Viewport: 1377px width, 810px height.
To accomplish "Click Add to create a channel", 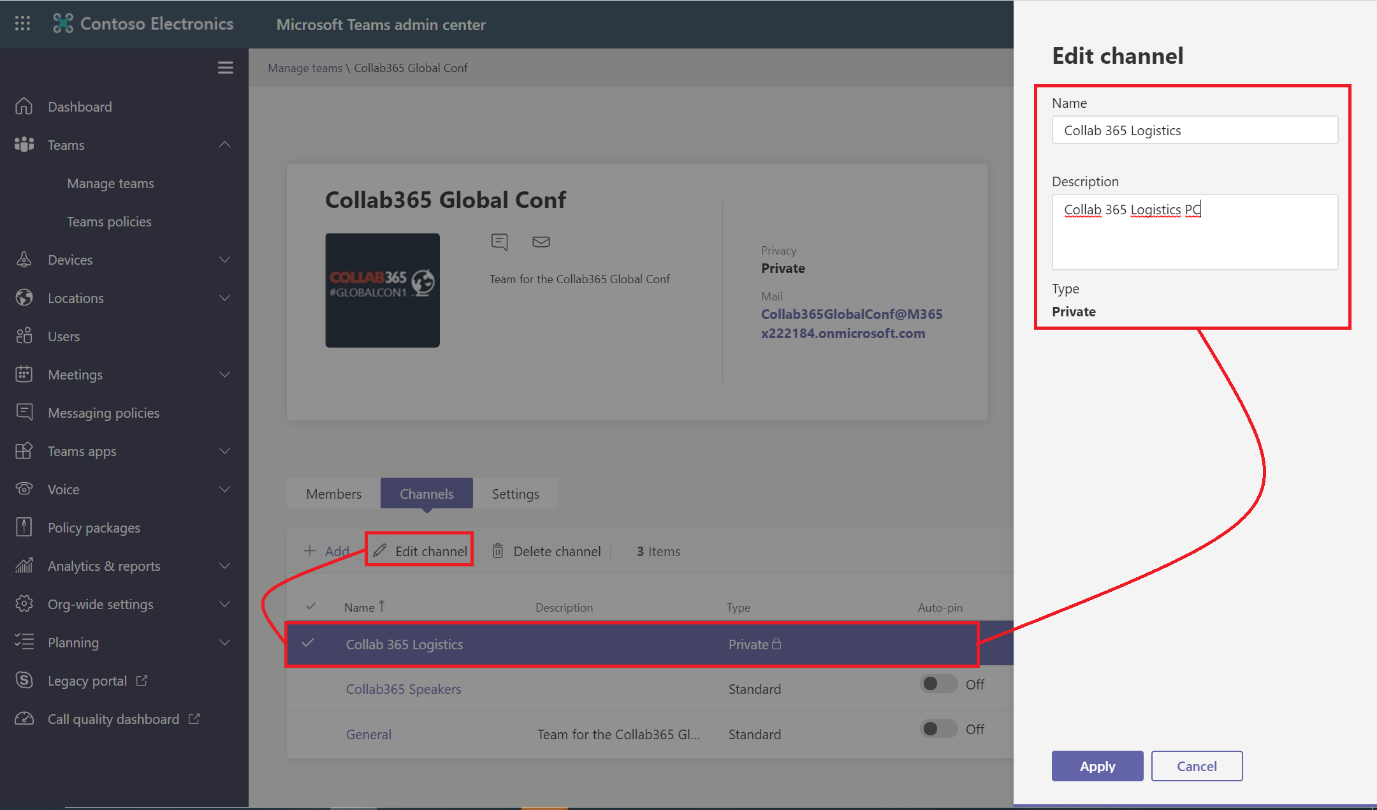I will point(326,551).
